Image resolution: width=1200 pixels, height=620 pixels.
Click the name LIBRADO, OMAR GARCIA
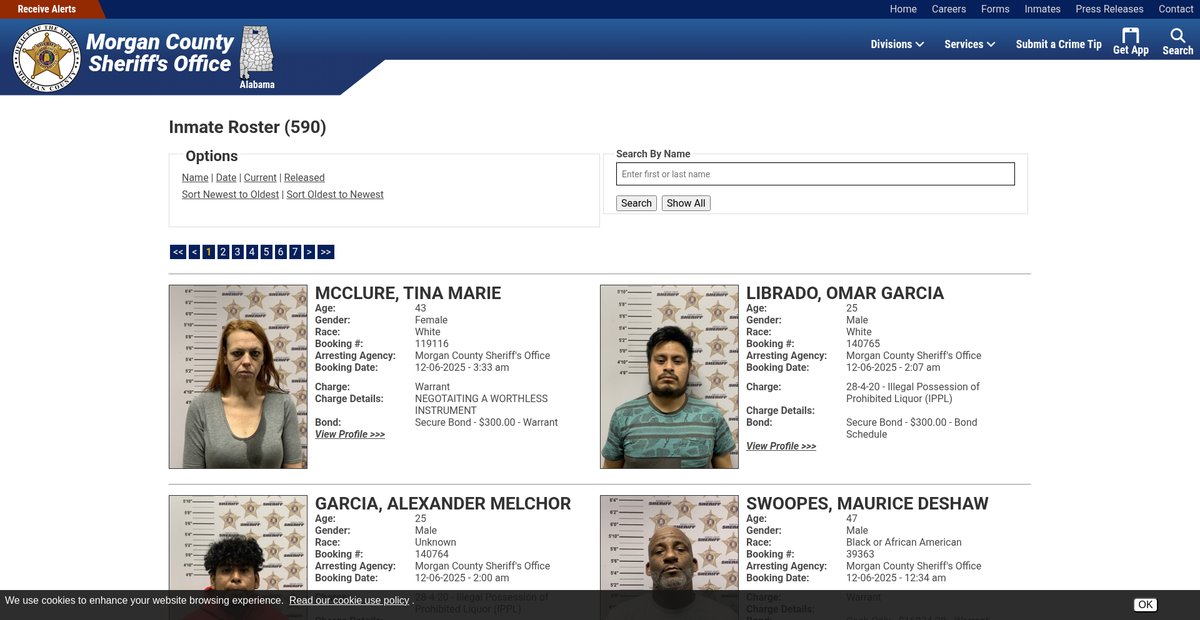(845, 293)
